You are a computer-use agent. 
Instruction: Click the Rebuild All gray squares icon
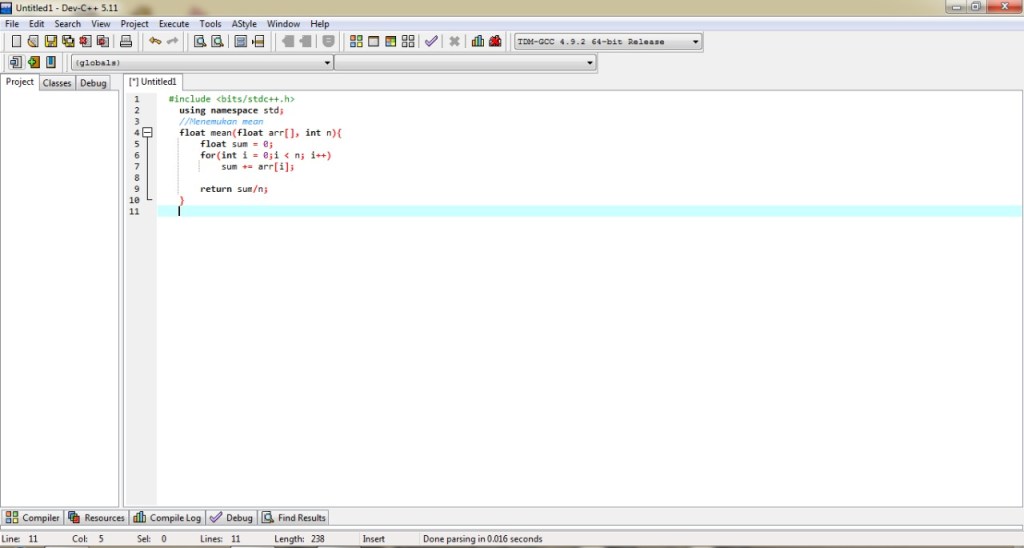tap(408, 42)
